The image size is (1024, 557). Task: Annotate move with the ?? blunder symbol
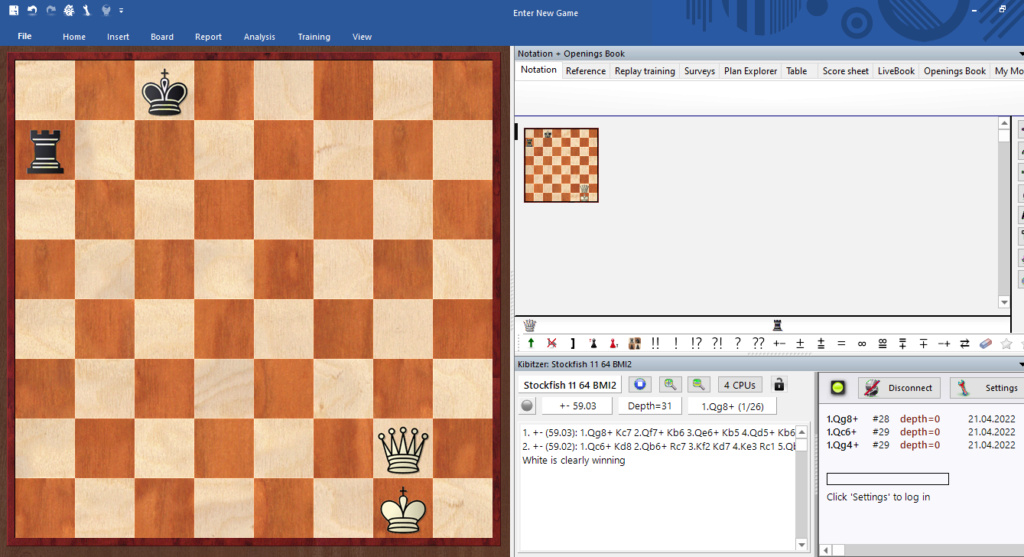point(758,343)
